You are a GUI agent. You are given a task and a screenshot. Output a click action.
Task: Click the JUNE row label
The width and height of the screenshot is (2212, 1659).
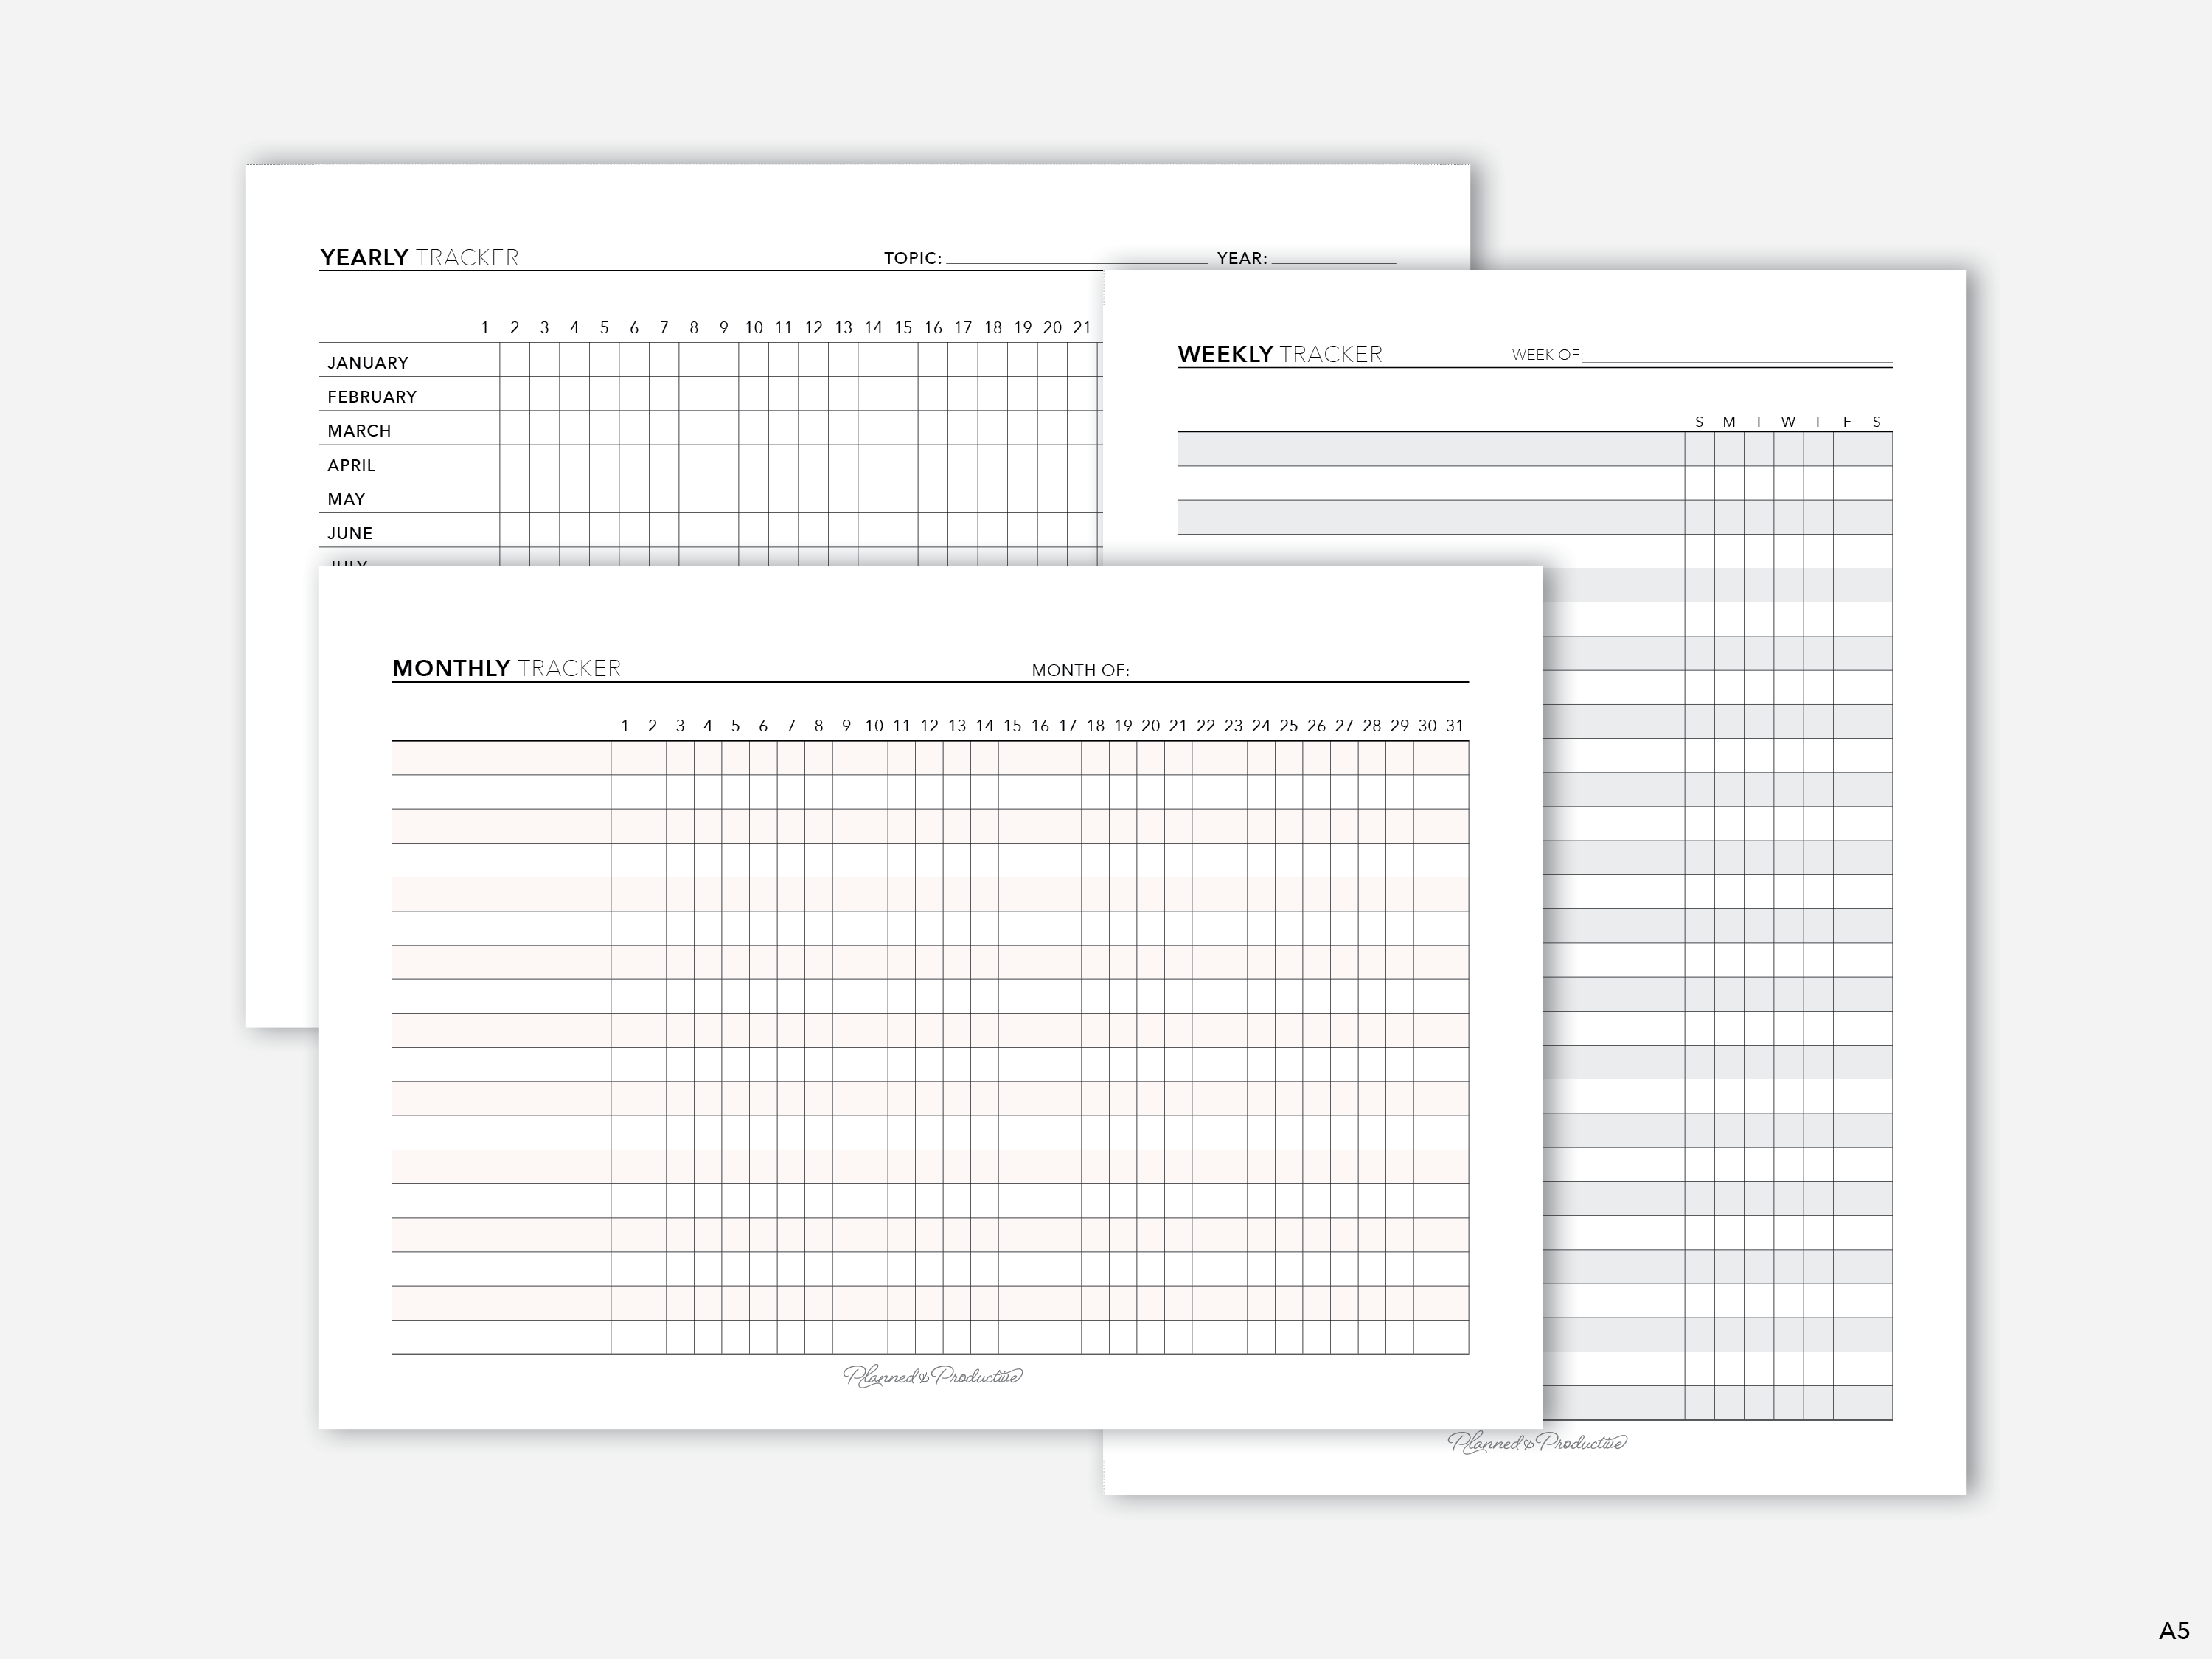tap(350, 533)
